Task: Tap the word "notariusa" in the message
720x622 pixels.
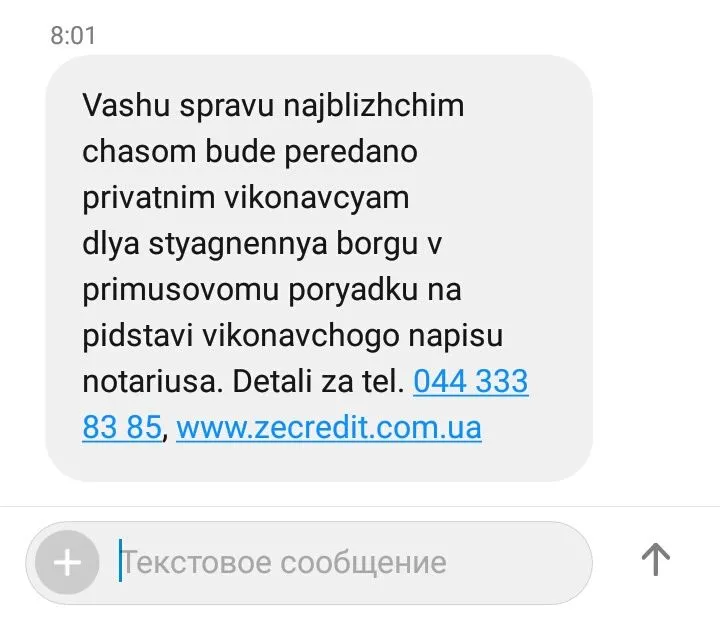Action: pyautogui.click(x=152, y=381)
